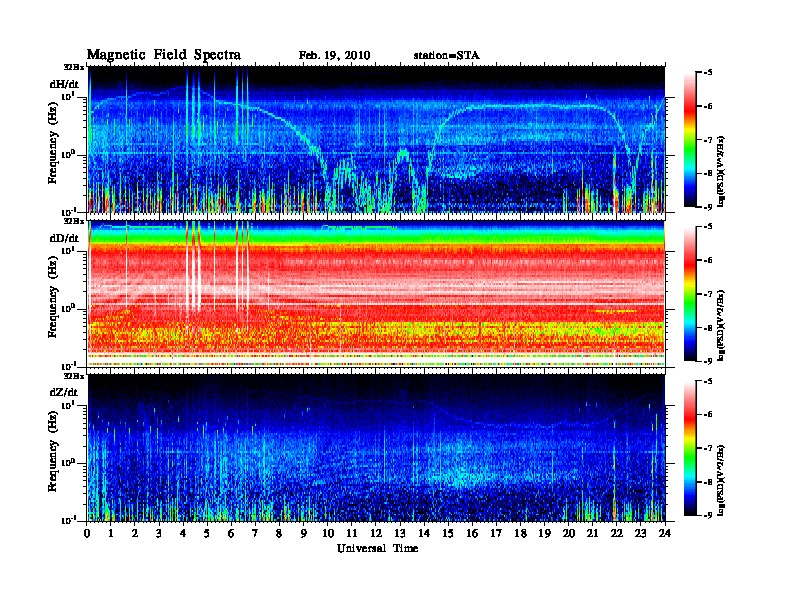Click the hour 5 tick label
The height and width of the screenshot is (612, 792).
(207, 533)
